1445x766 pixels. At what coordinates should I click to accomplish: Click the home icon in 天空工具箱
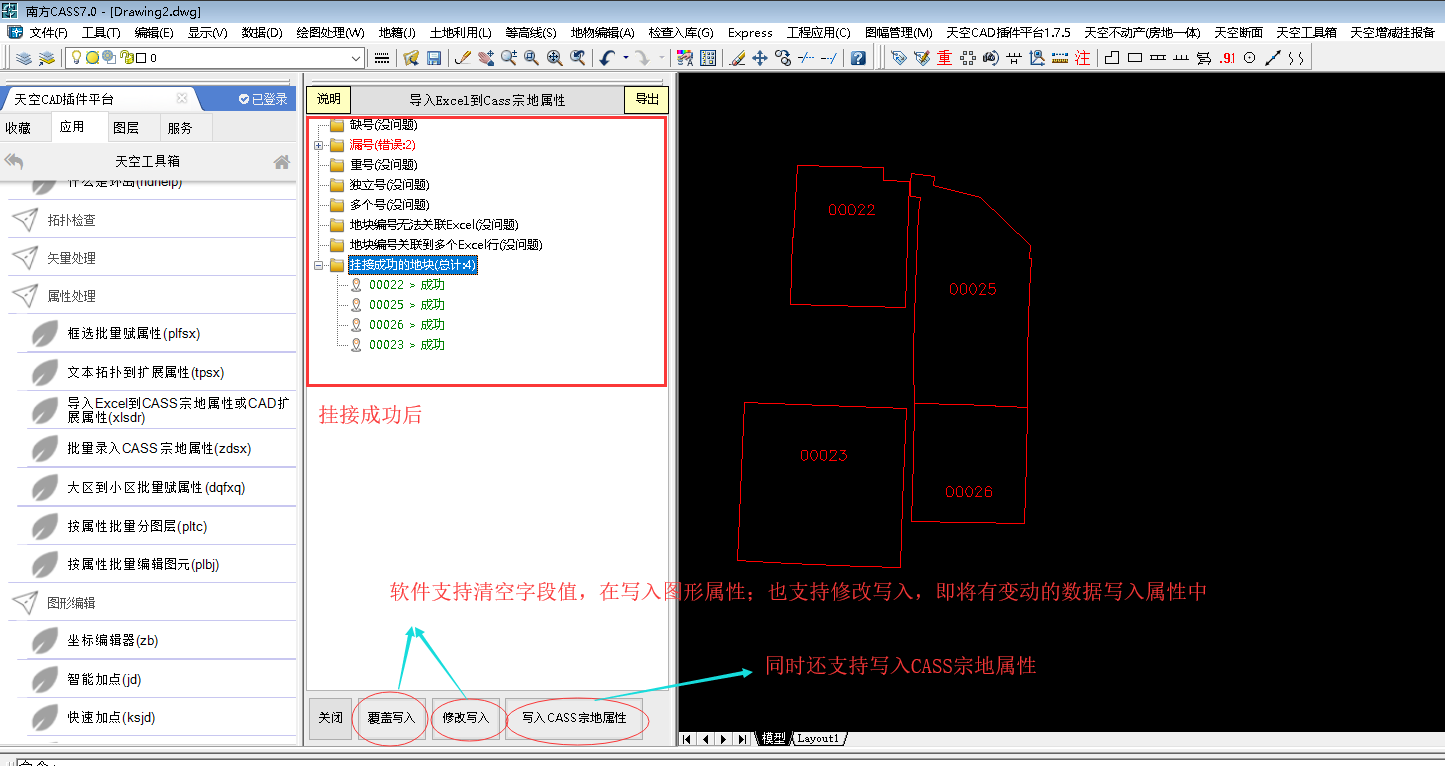(x=282, y=161)
